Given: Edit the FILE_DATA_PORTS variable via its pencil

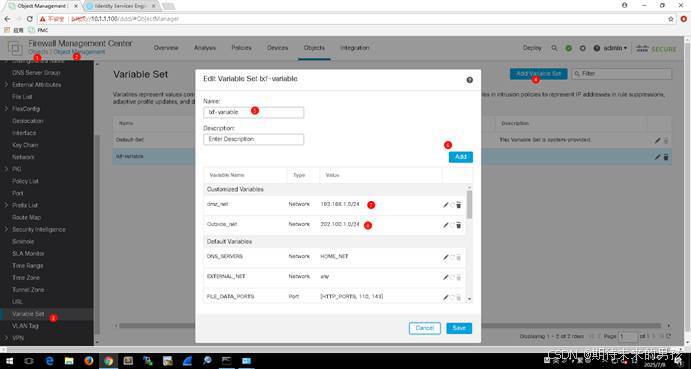Looking at the screenshot, I should (446, 298).
